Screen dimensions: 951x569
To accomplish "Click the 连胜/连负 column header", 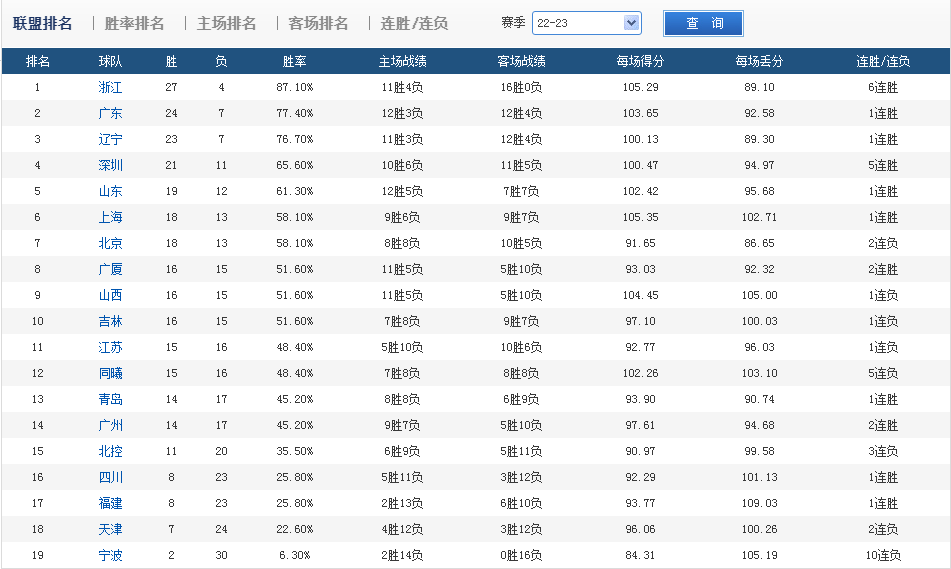I will point(883,61).
